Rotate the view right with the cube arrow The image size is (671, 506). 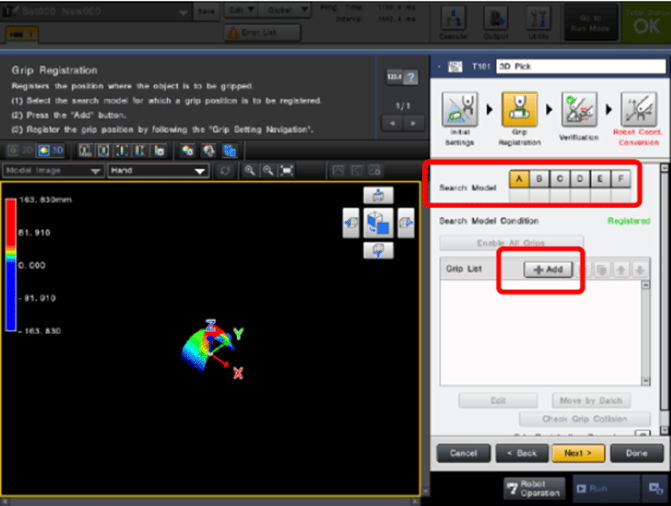[x=404, y=222]
